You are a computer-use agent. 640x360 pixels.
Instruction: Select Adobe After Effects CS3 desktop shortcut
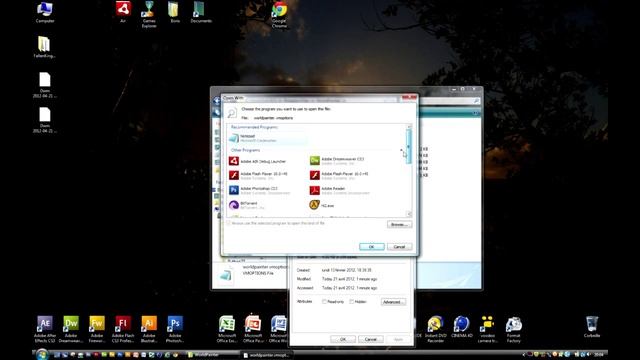point(44,329)
